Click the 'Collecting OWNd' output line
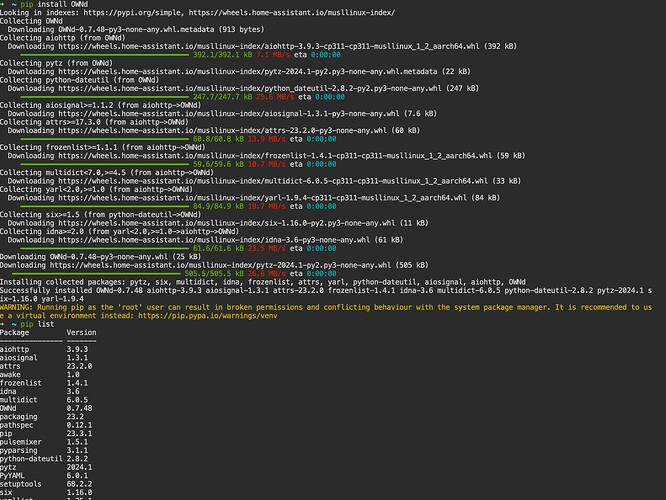 point(31,21)
